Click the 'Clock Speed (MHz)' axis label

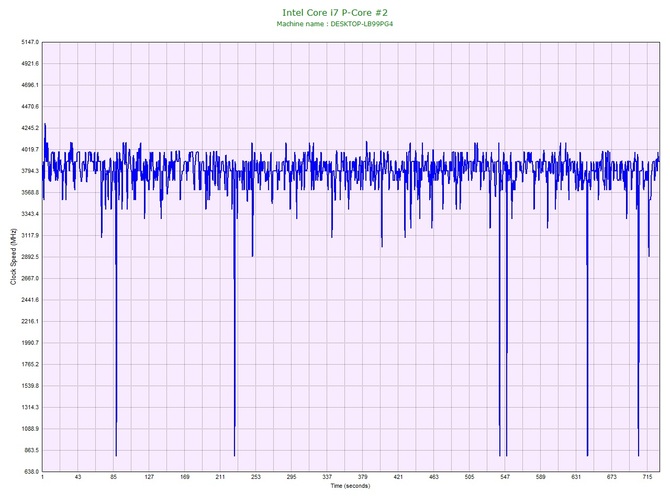14,257
